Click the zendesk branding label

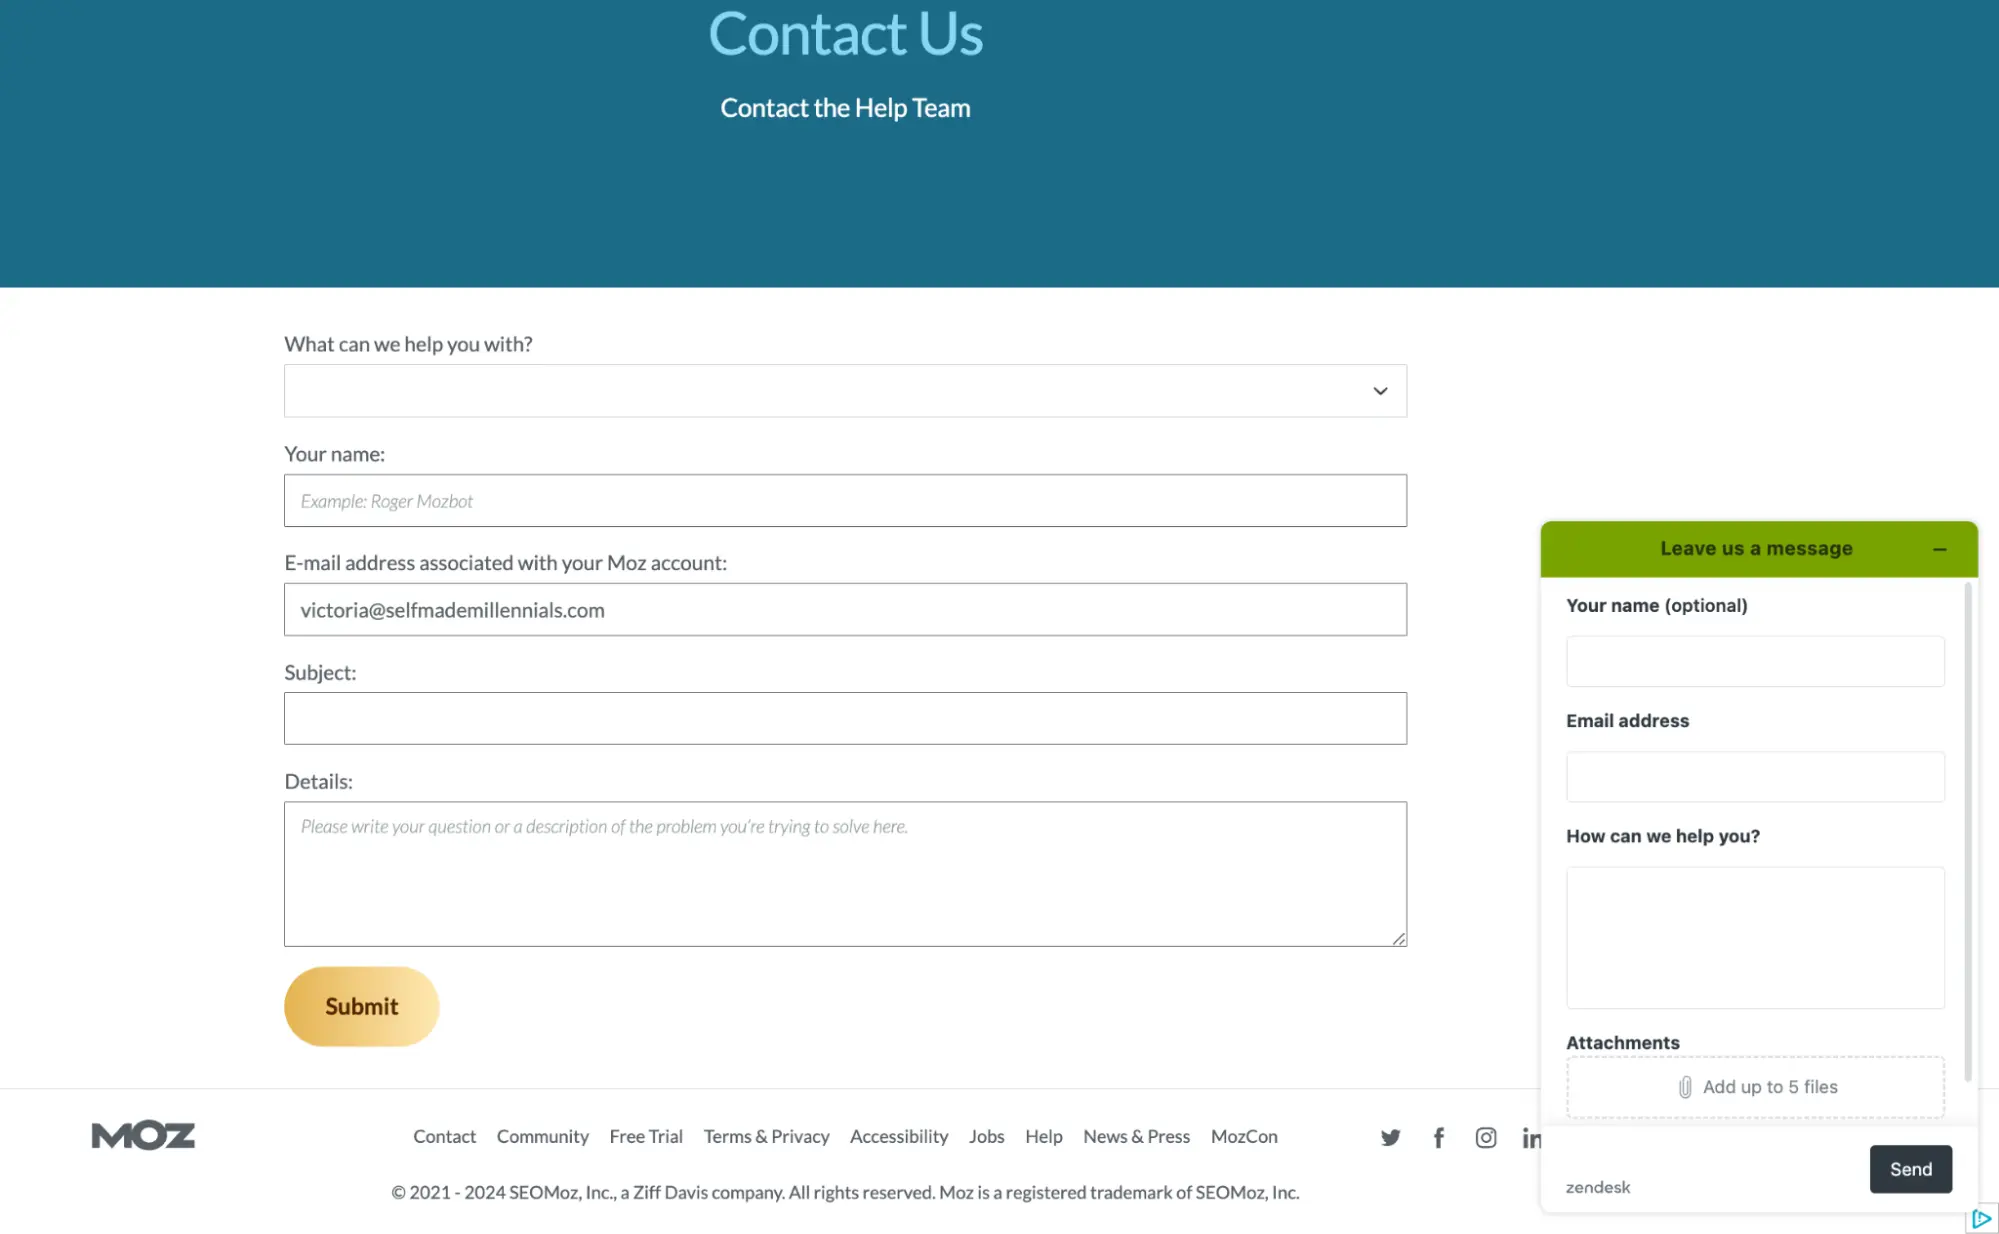click(1597, 1187)
